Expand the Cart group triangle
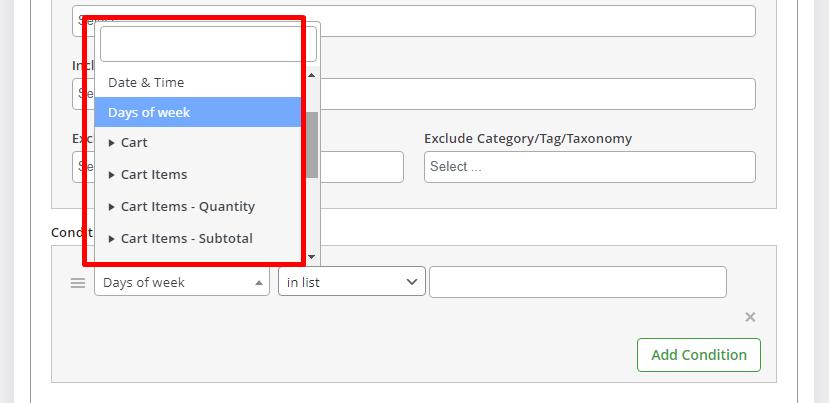 pos(112,143)
